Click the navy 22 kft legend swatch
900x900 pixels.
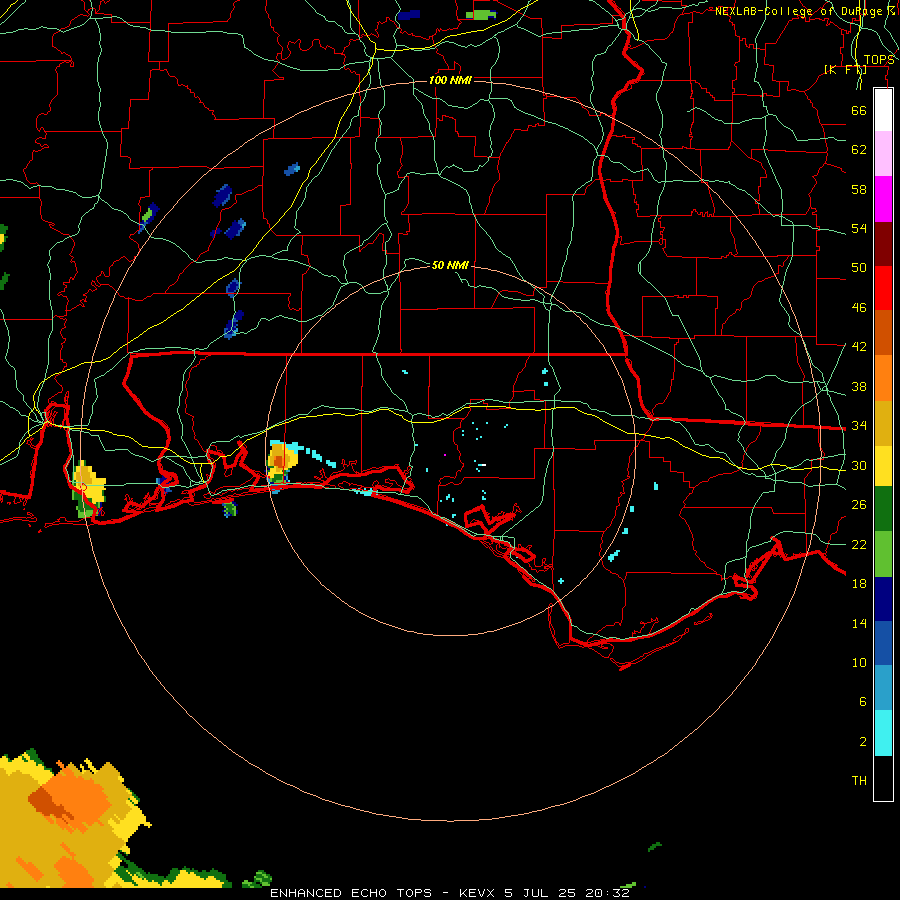click(x=883, y=599)
